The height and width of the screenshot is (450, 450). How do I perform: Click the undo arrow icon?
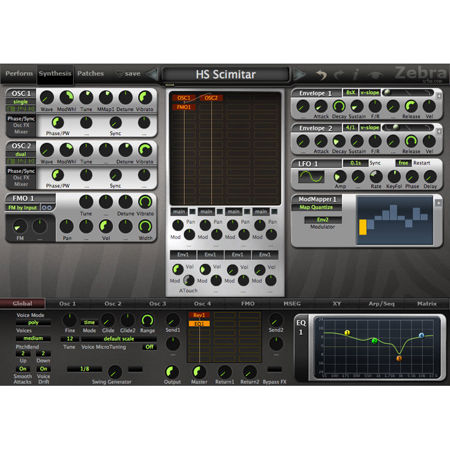pyautogui.click(x=321, y=74)
